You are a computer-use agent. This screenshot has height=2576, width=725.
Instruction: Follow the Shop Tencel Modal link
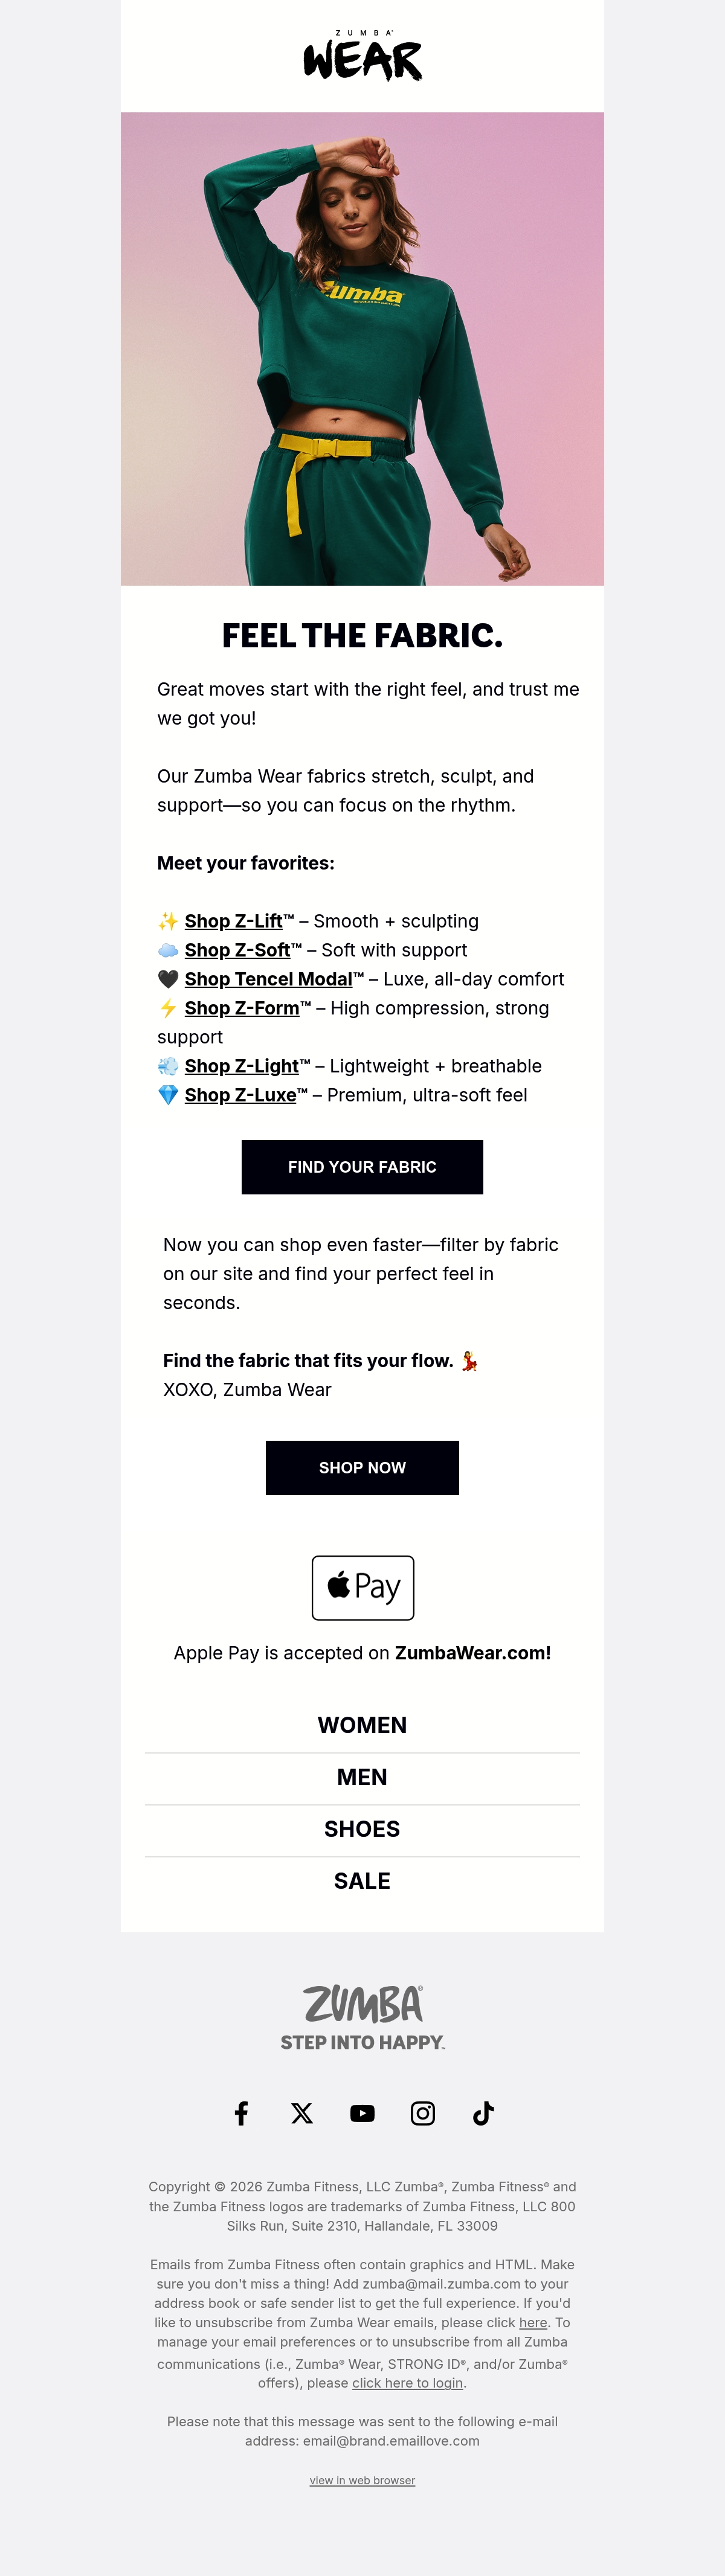click(x=268, y=979)
